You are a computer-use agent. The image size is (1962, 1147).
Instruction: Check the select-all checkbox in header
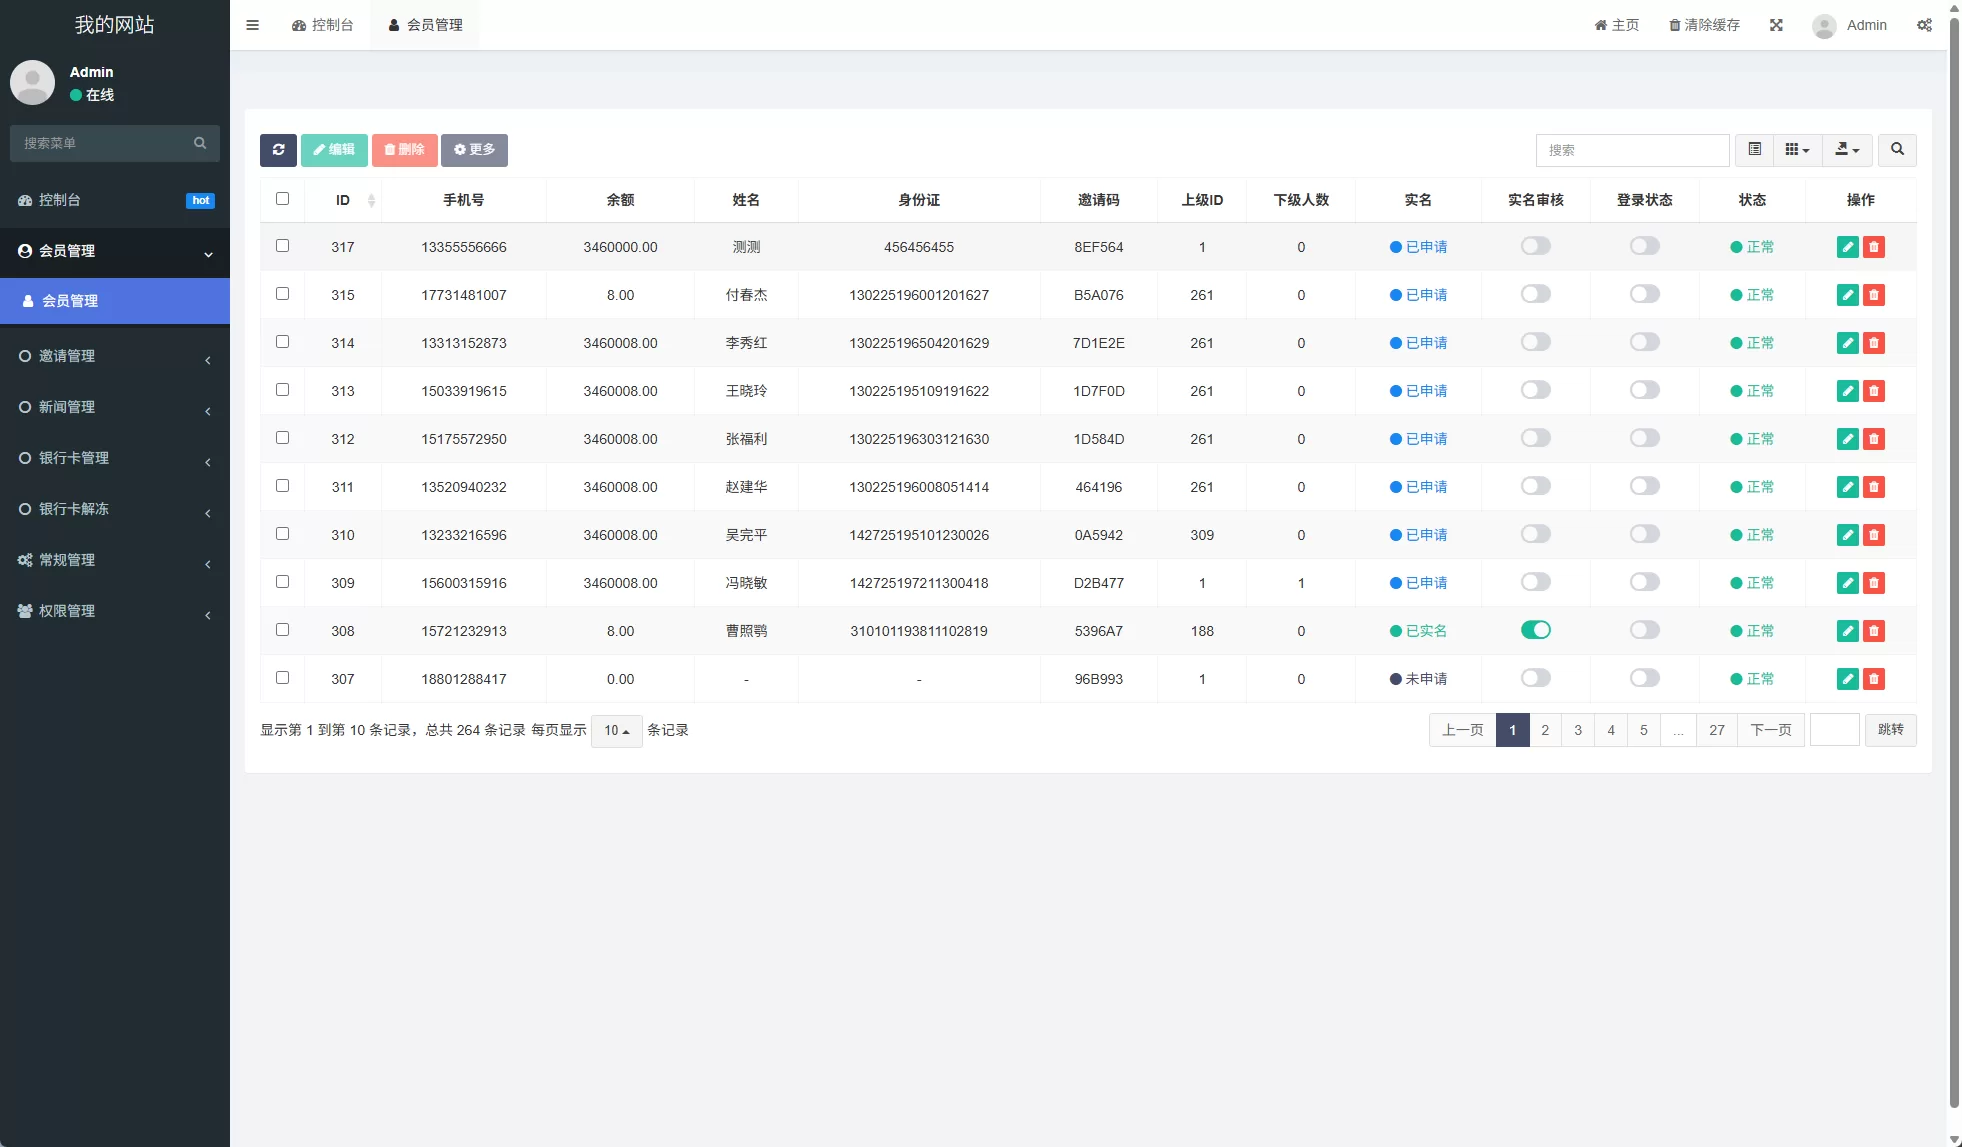click(x=282, y=199)
